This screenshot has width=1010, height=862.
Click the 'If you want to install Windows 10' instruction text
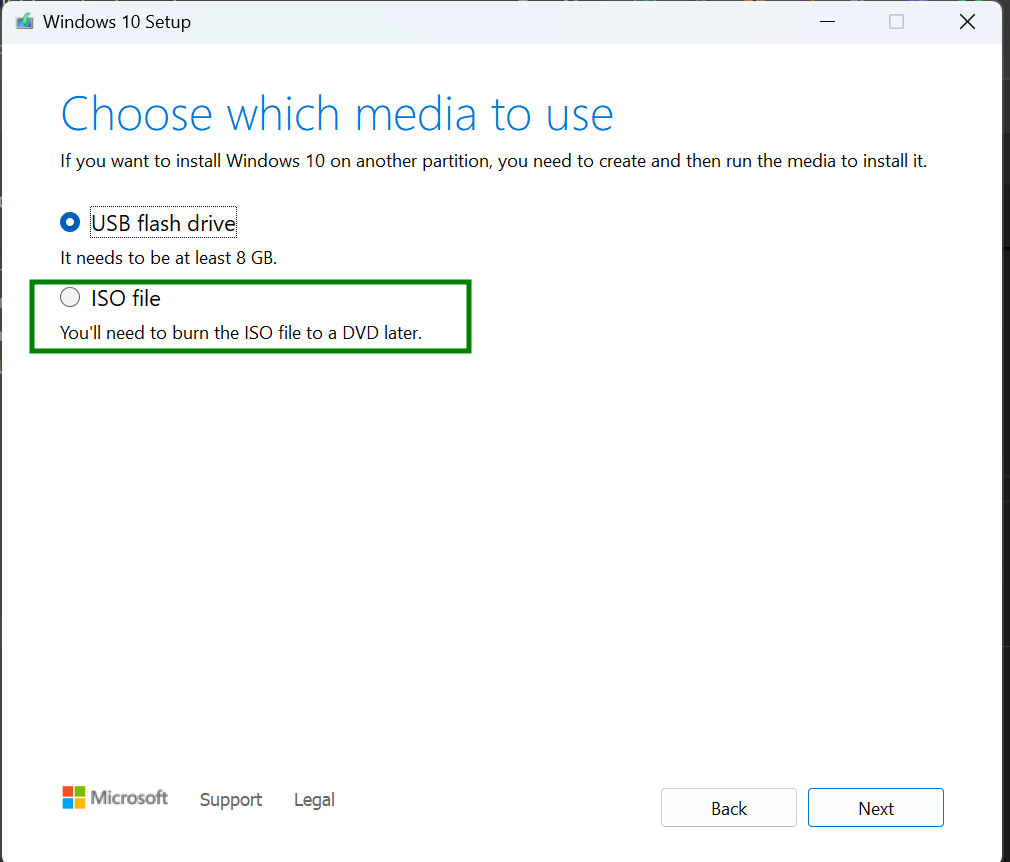click(x=493, y=161)
